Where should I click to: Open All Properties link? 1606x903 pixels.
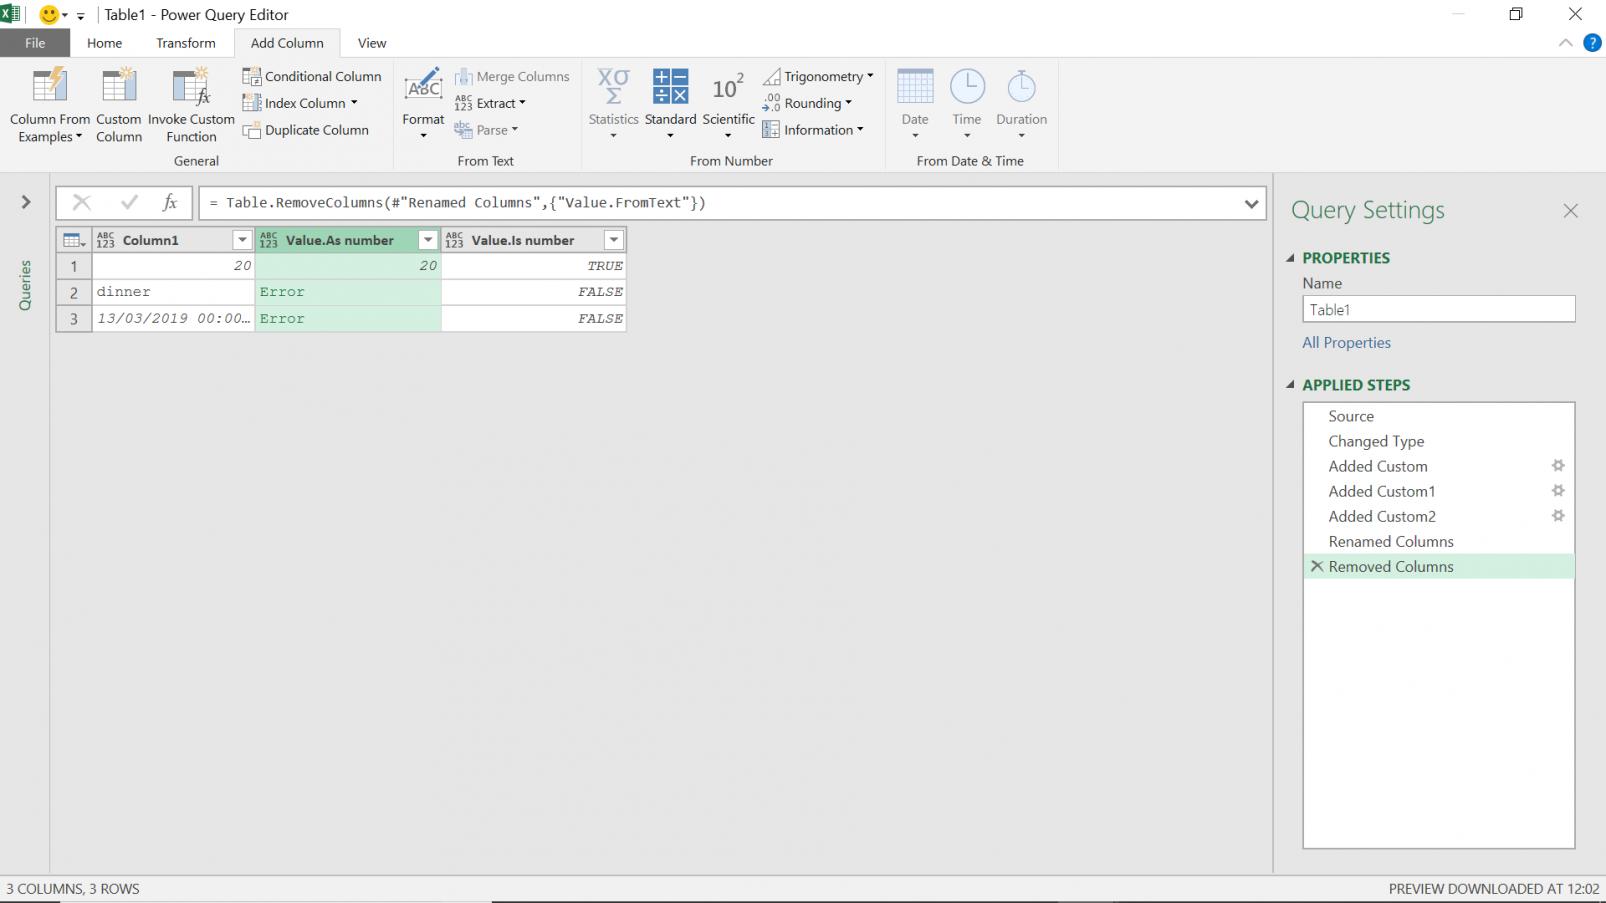pyautogui.click(x=1346, y=342)
